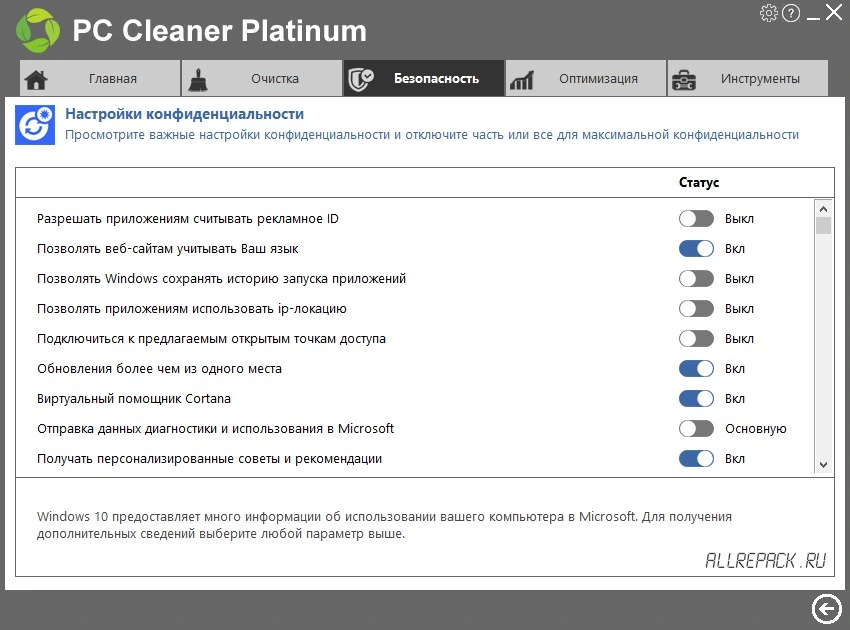Click the shield icon on Безопасность tab
Image resolution: width=850 pixels, height=630 pixels.
[x=360, y=79]
